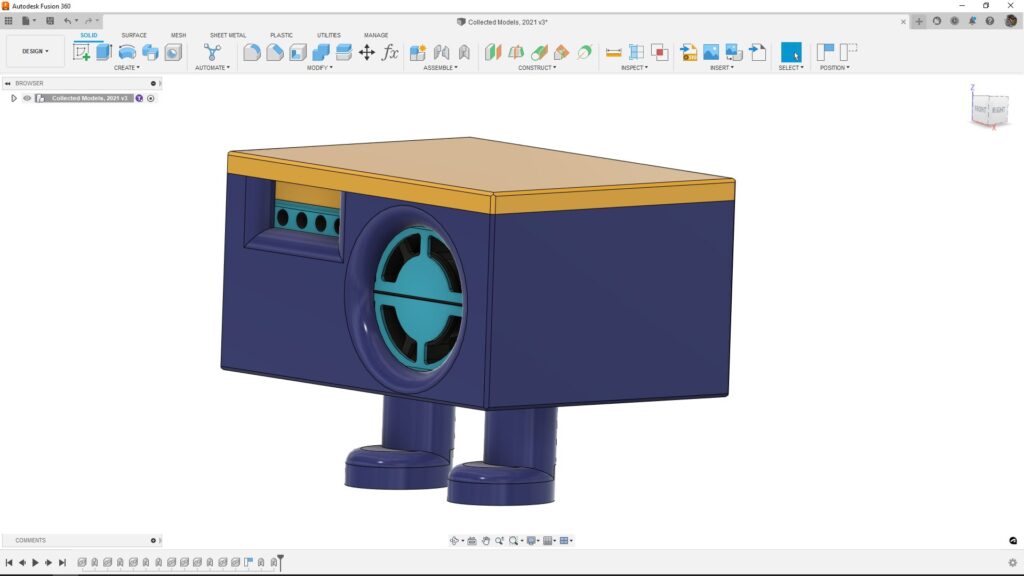
Task: Save the design with Save icon
Action: pos(50,21)
